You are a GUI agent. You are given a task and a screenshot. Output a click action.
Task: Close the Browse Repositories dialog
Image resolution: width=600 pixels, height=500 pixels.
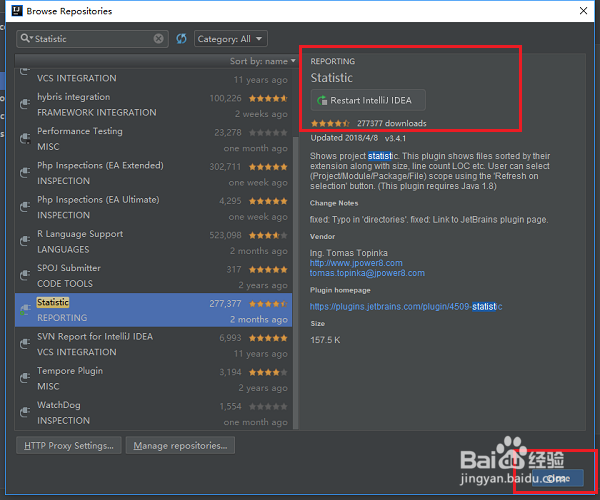tap(583, 11)
